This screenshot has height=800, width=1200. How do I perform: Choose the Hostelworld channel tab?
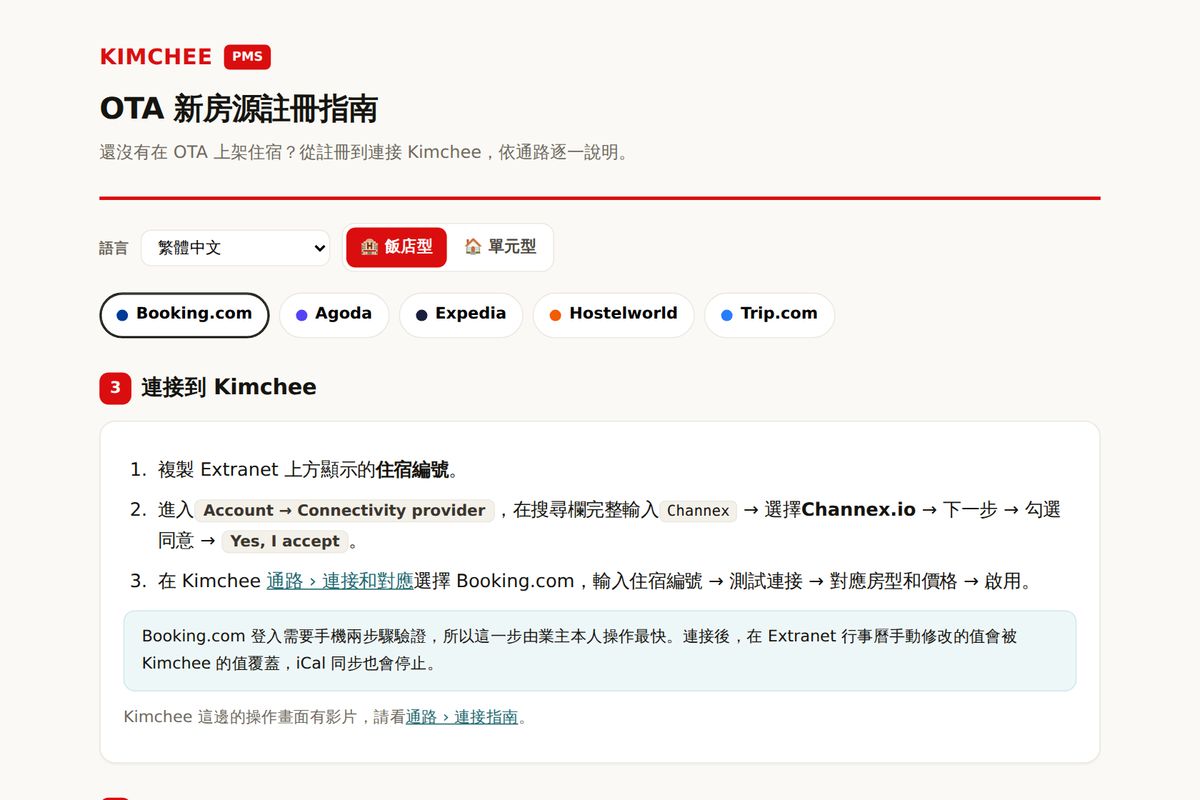click(613, 315)
